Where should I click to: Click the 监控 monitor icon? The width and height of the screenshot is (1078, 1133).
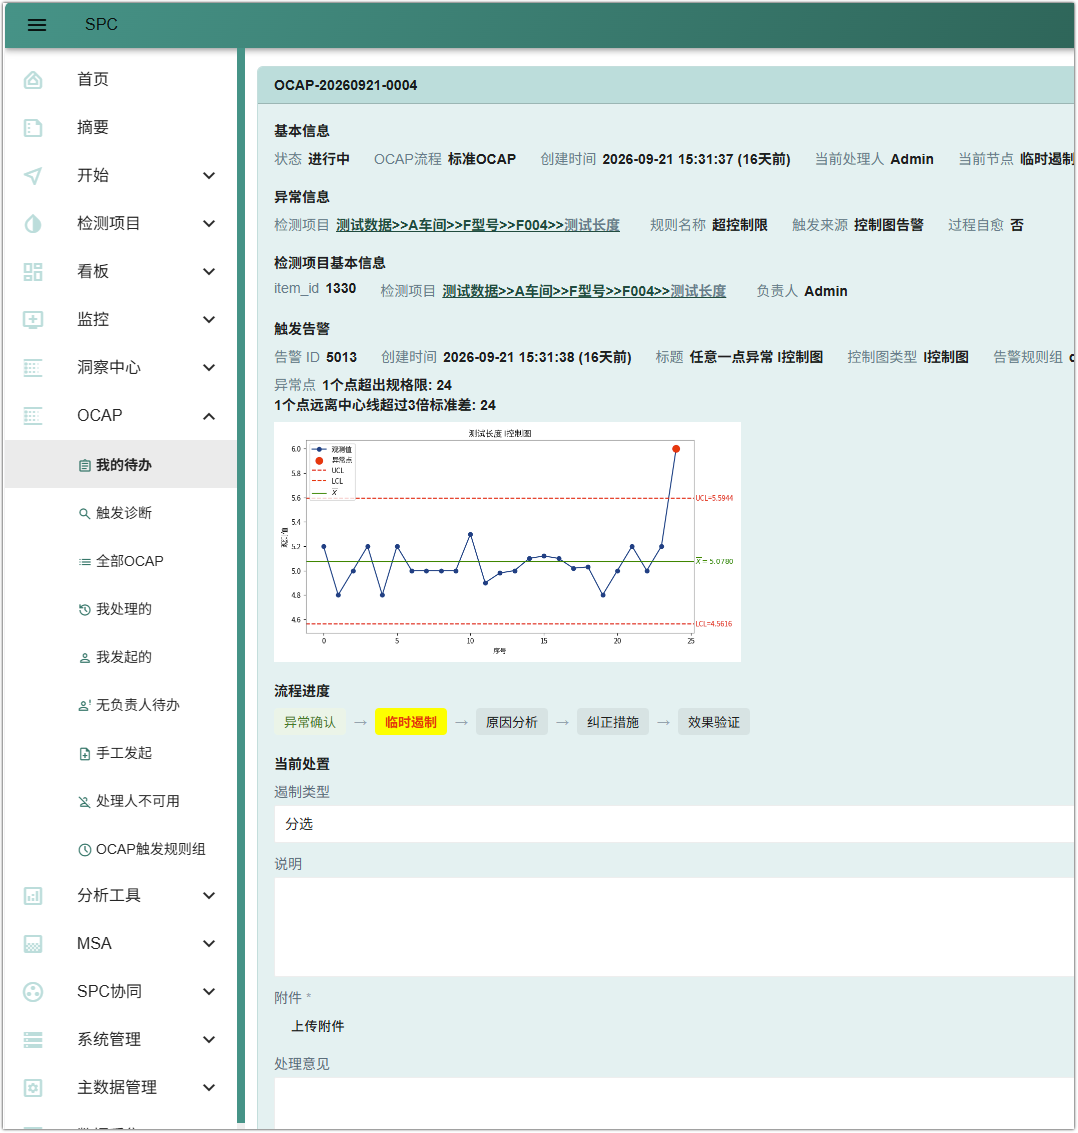pos(33,319)
